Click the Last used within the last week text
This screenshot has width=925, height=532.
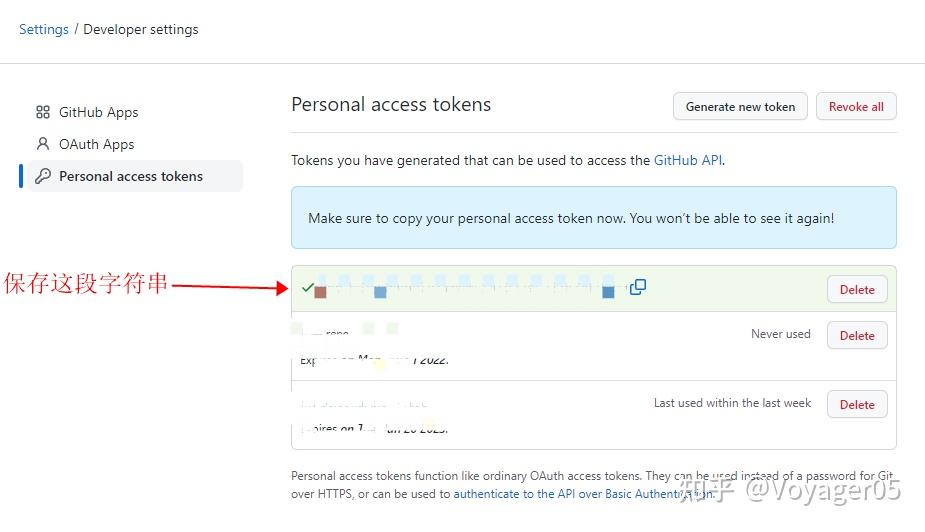tap(732, 403)
